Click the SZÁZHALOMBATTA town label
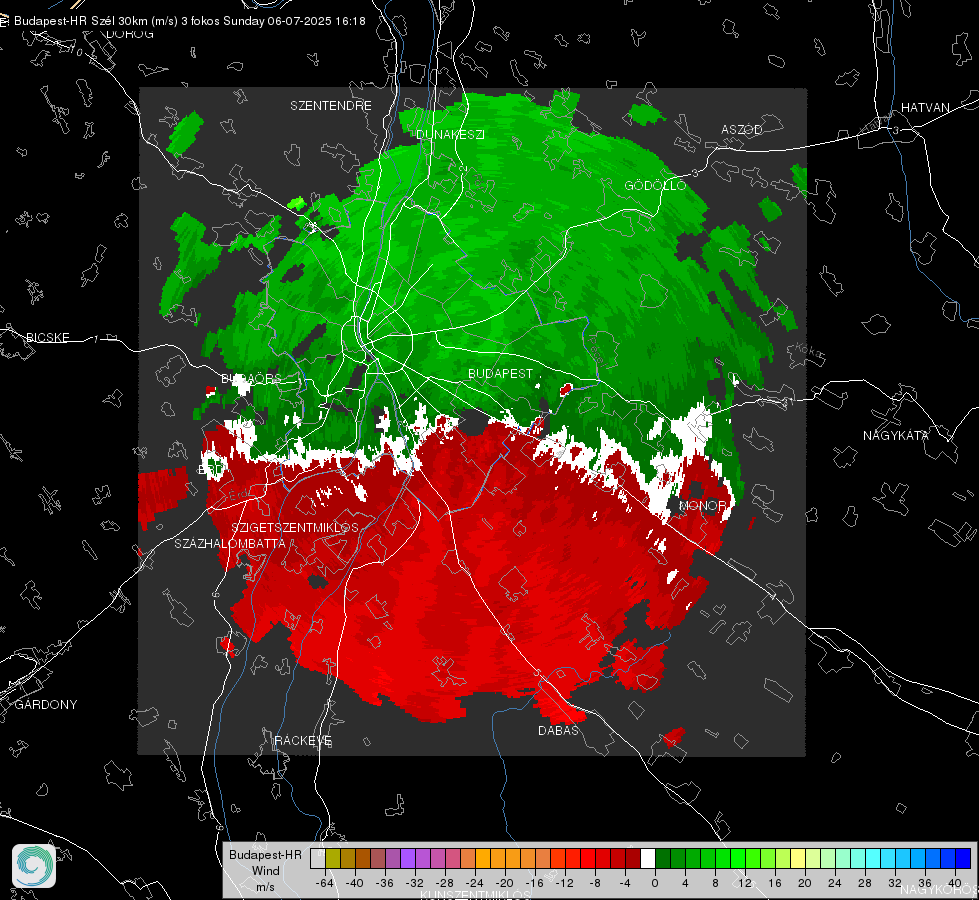The width and height of the screenshot is (979, 900). [230, 543]
